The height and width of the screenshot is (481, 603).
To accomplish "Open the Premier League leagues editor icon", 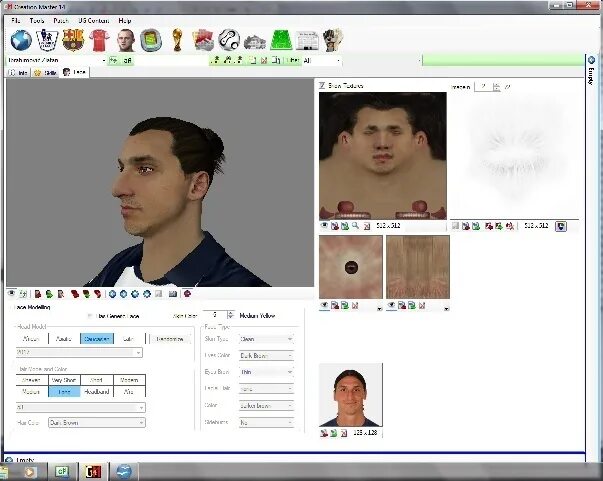I will (x=47, y=40).
